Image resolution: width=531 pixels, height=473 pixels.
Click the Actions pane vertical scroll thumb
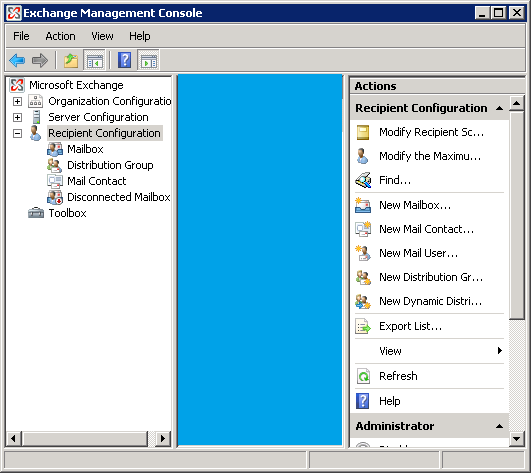pyautogui.click(x=516, y=215)
